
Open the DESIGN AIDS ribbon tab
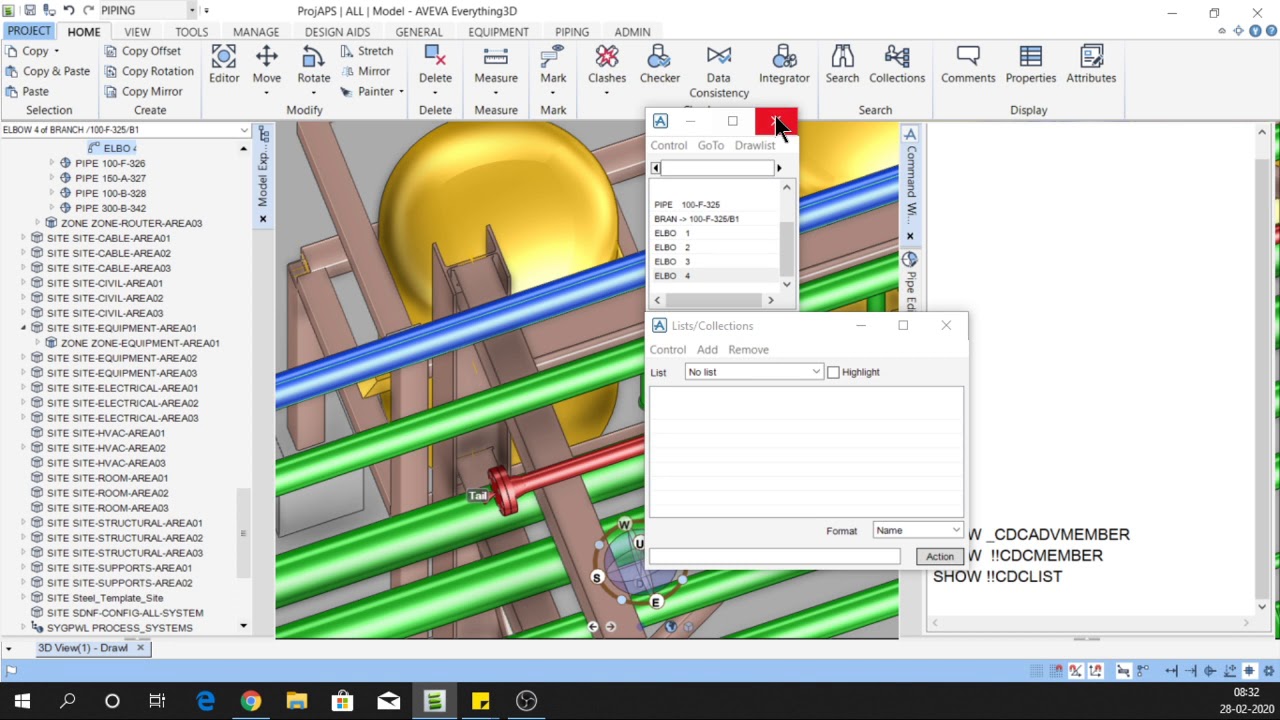click(337, 32)
